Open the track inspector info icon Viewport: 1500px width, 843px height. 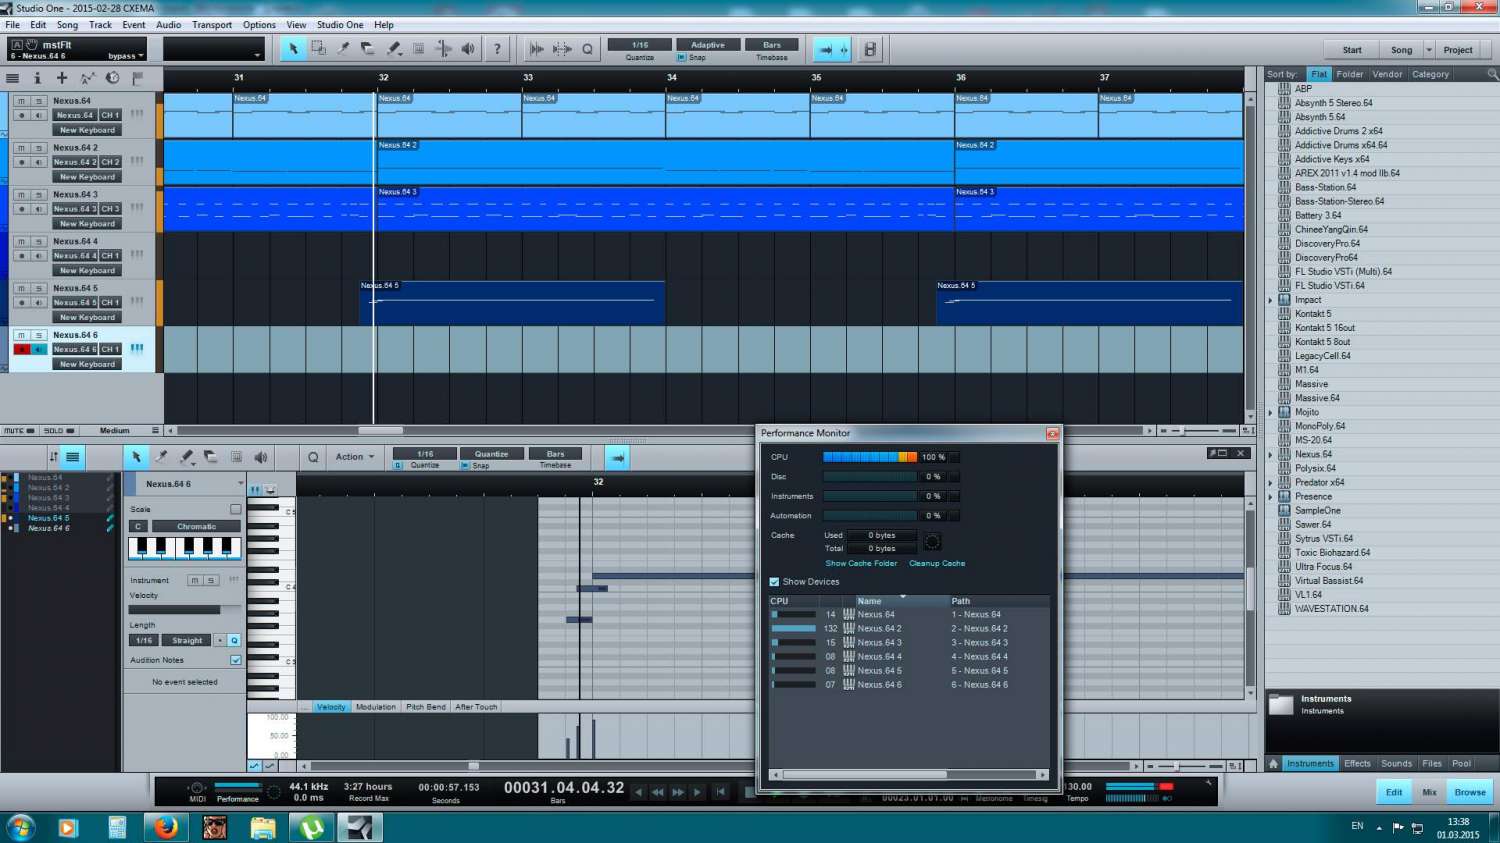pos(37,78)
